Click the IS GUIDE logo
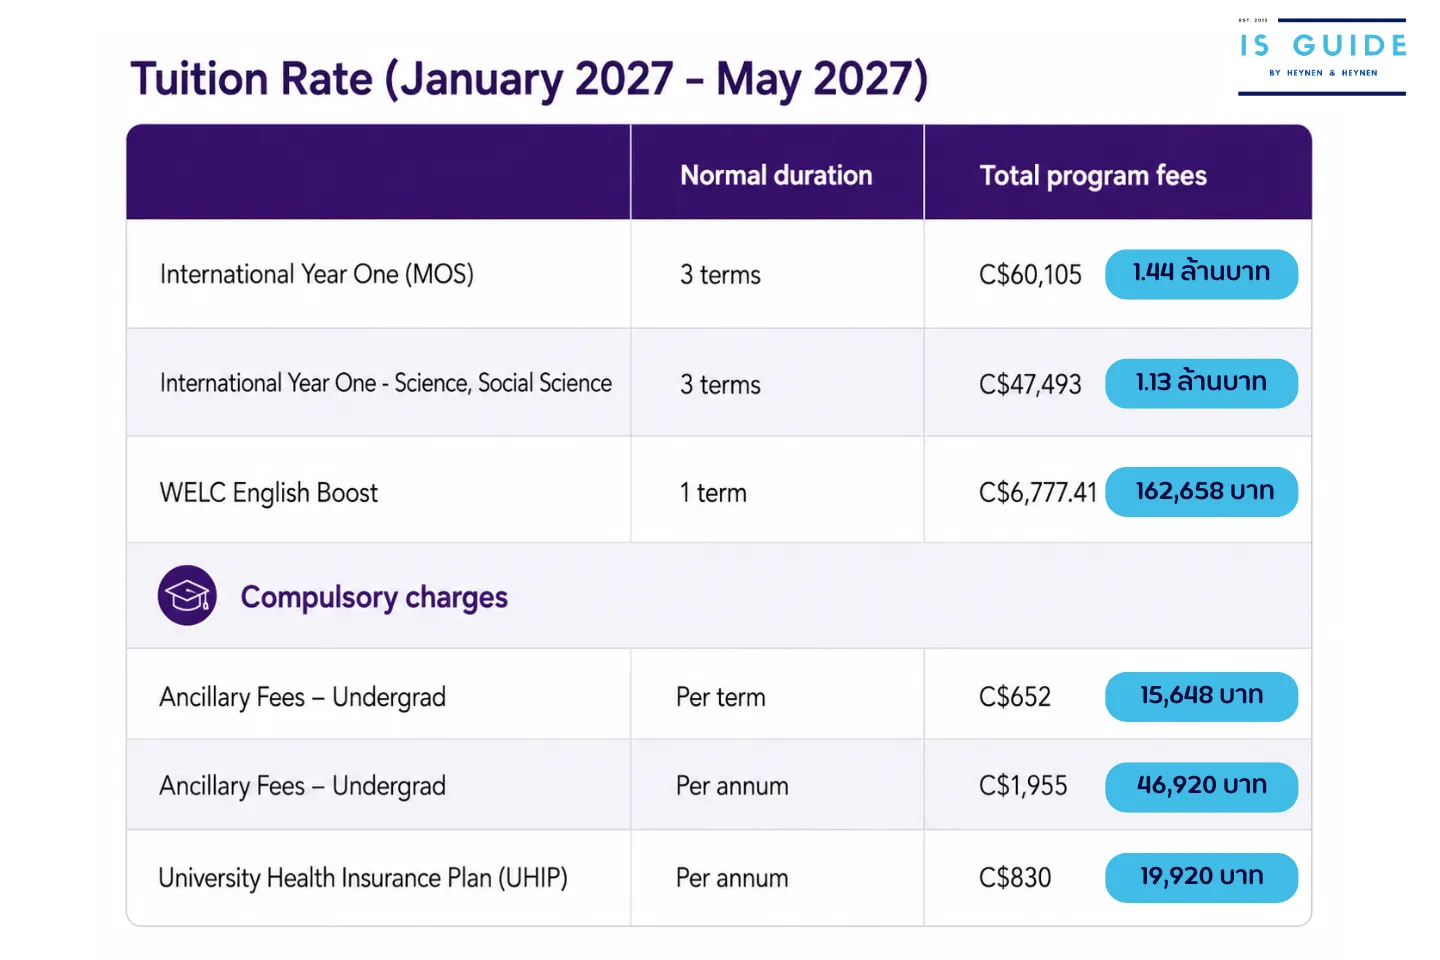 [1322, 56]
